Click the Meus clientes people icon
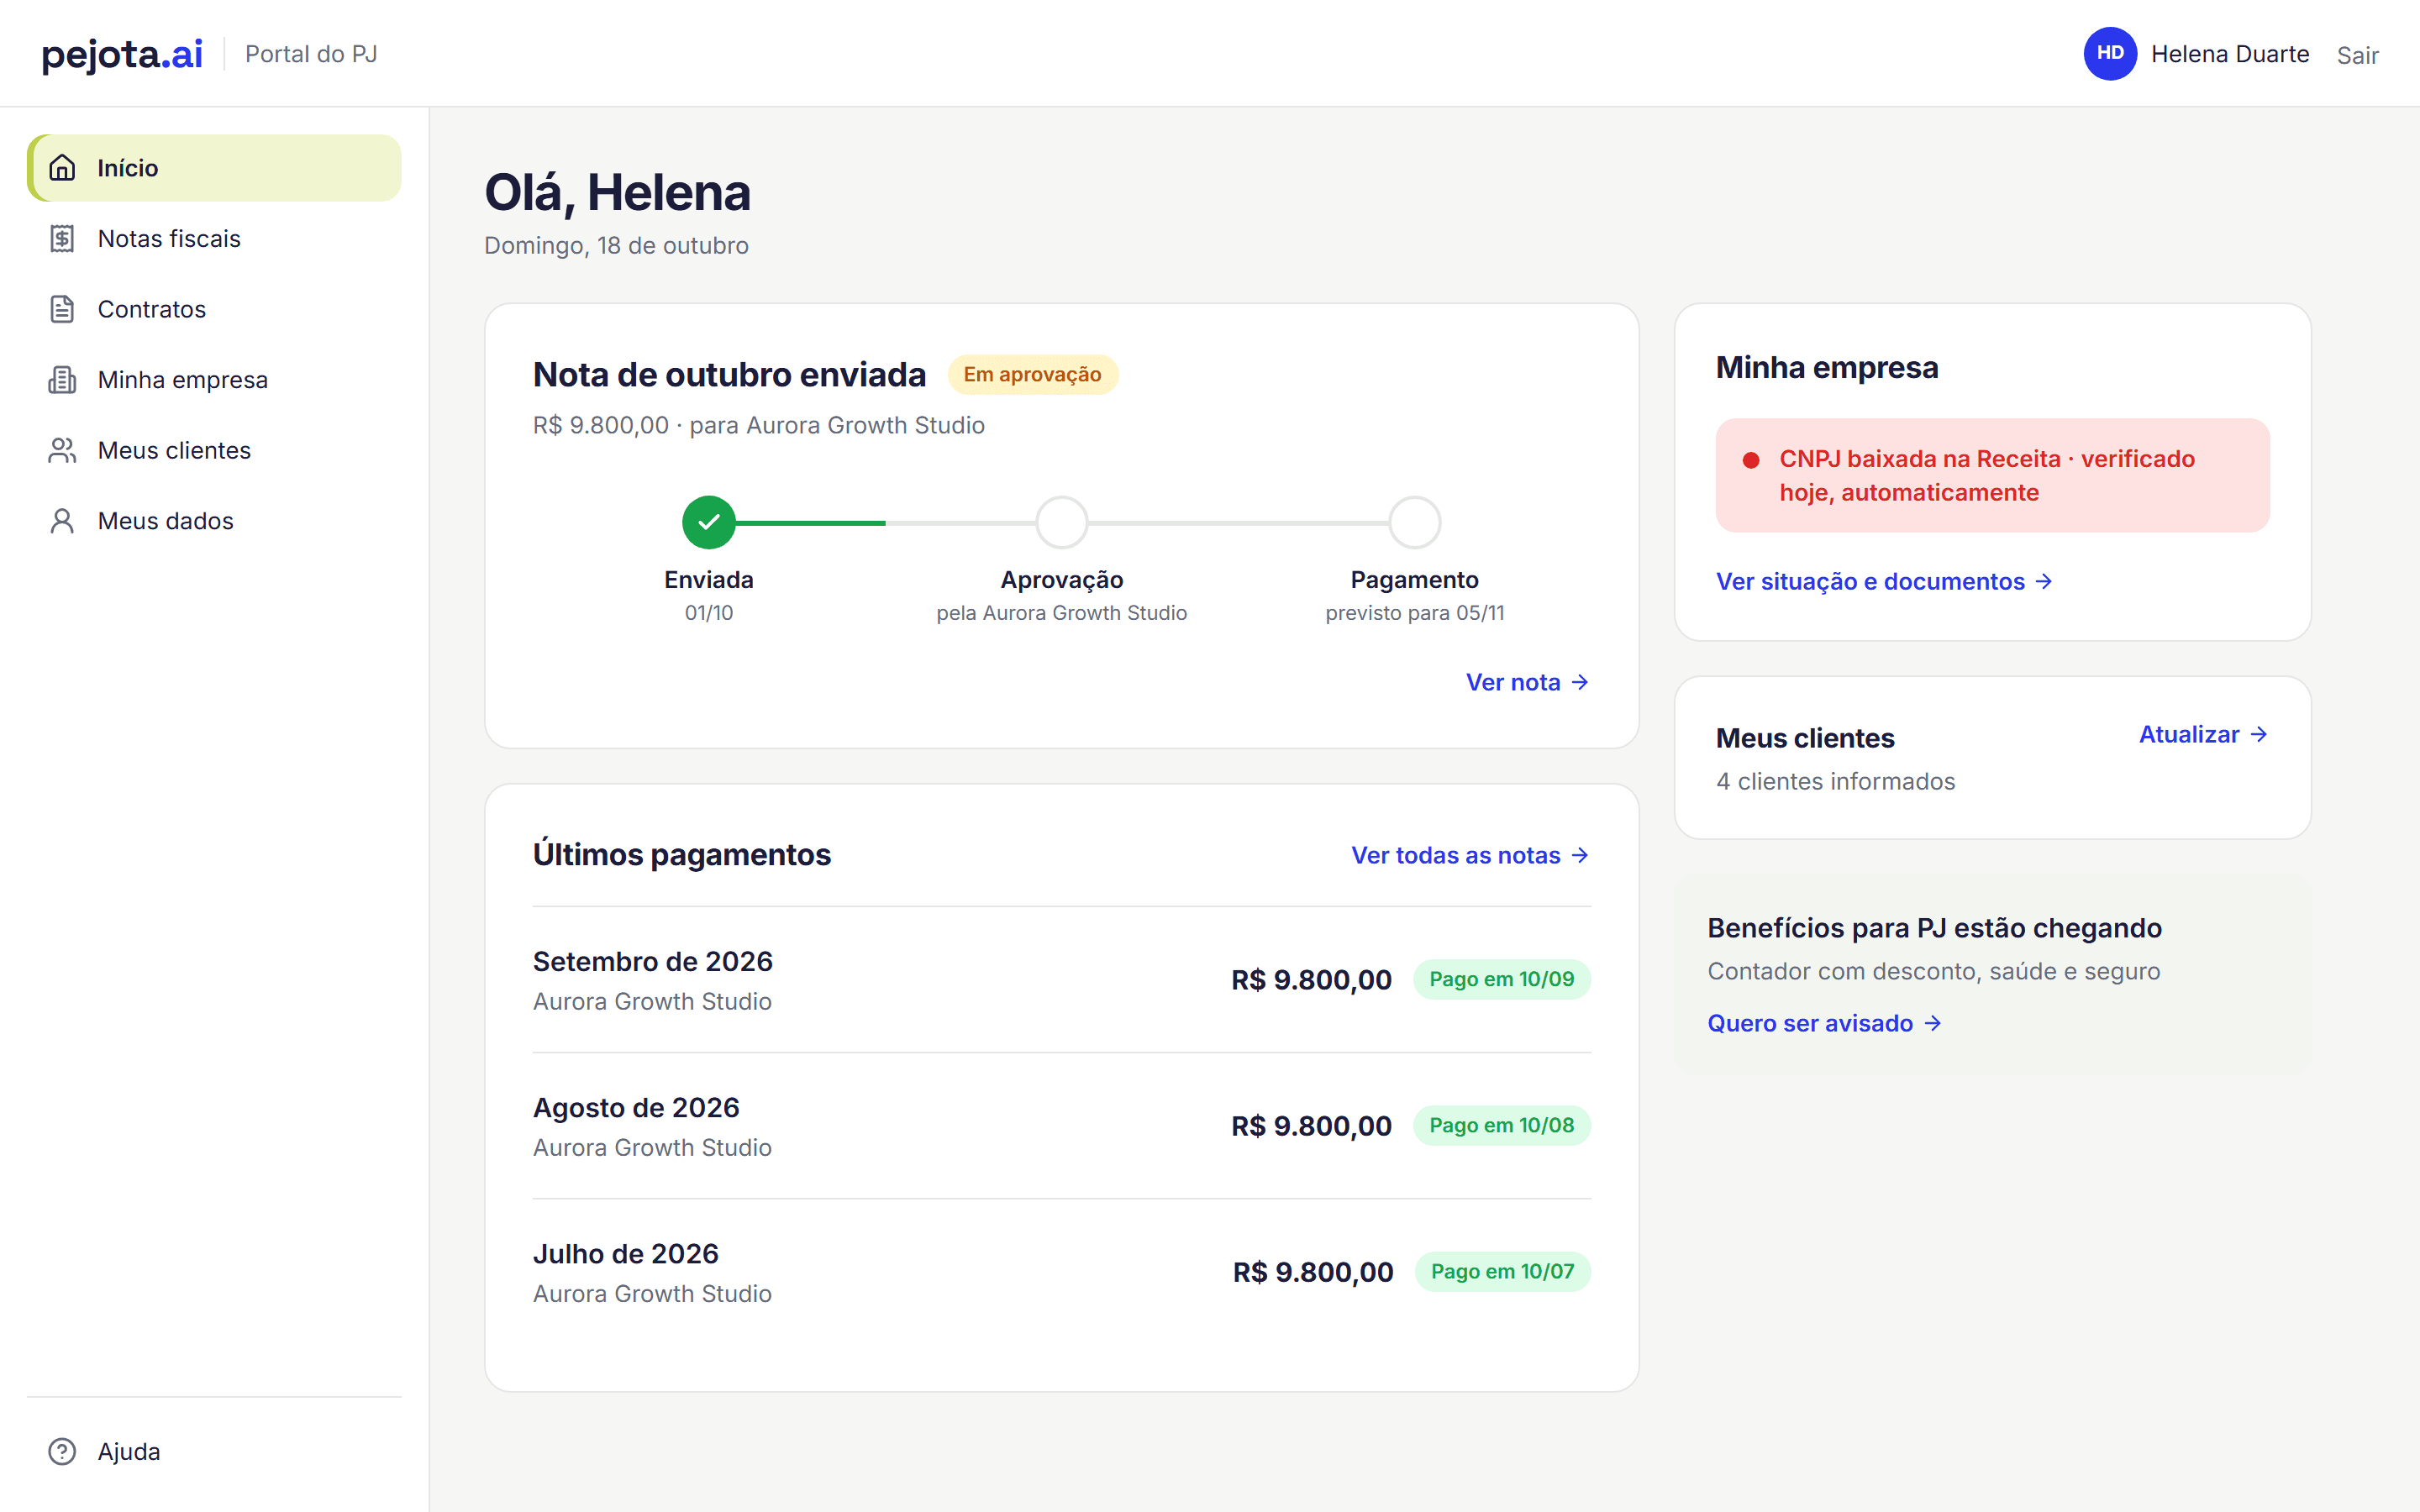The image size is (2420, 1512). (62, 450)
